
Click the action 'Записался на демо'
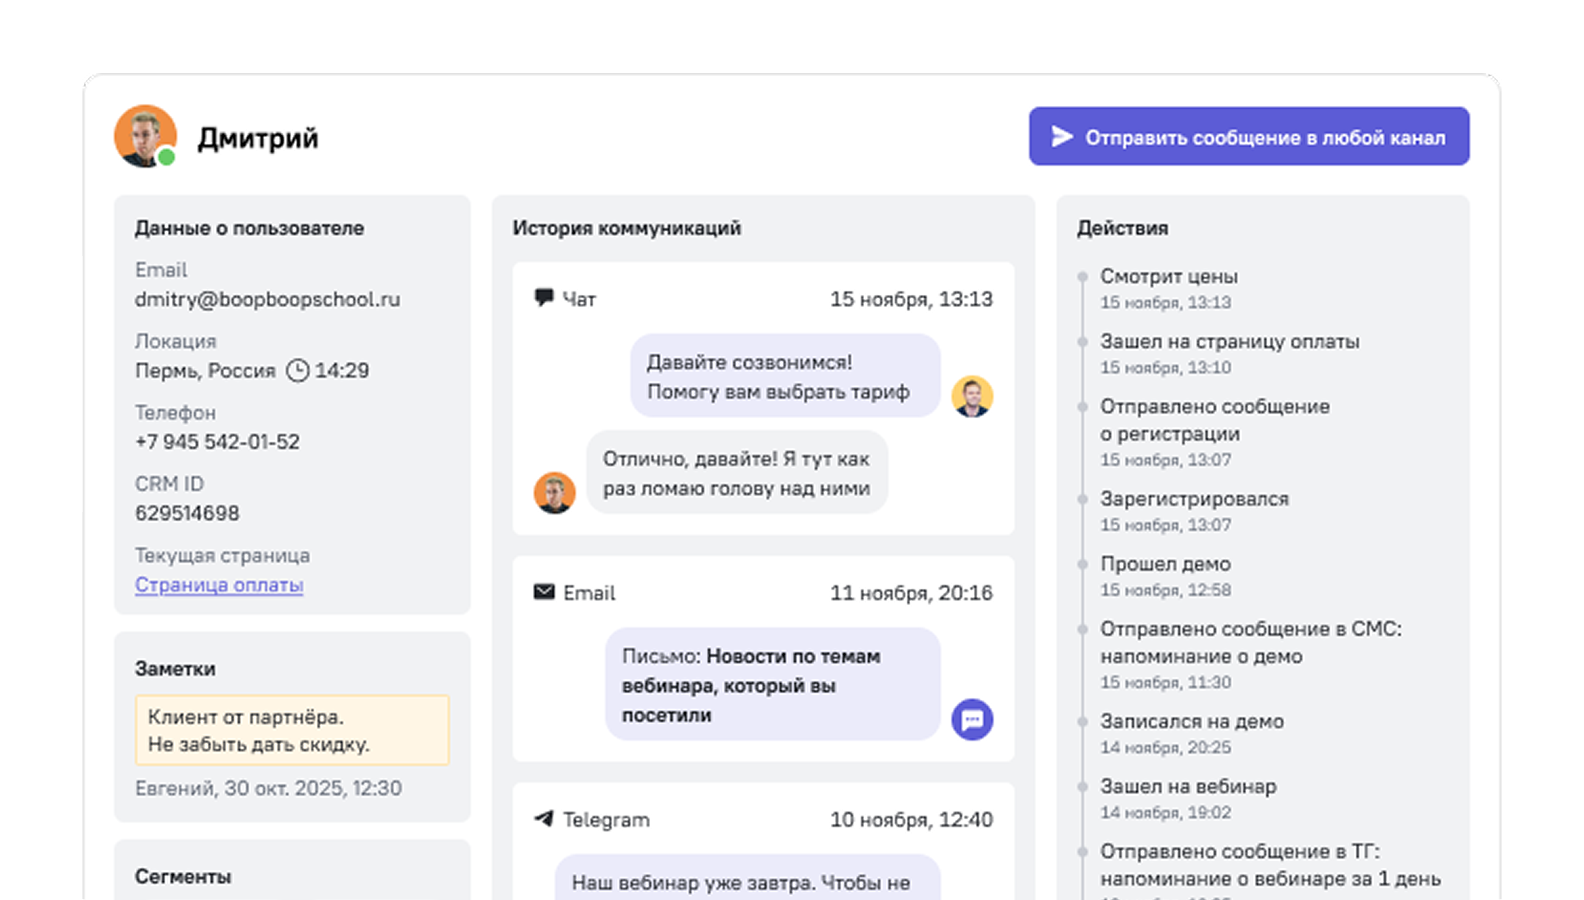click(x=1192, y=721)
